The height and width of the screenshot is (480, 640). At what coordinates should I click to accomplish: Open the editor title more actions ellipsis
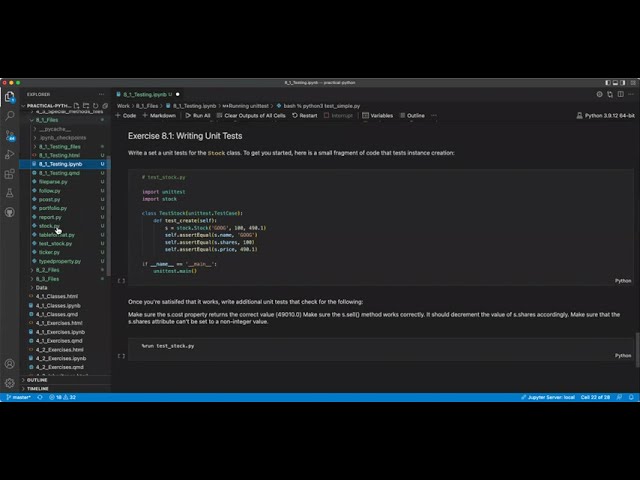coord(631,94)
